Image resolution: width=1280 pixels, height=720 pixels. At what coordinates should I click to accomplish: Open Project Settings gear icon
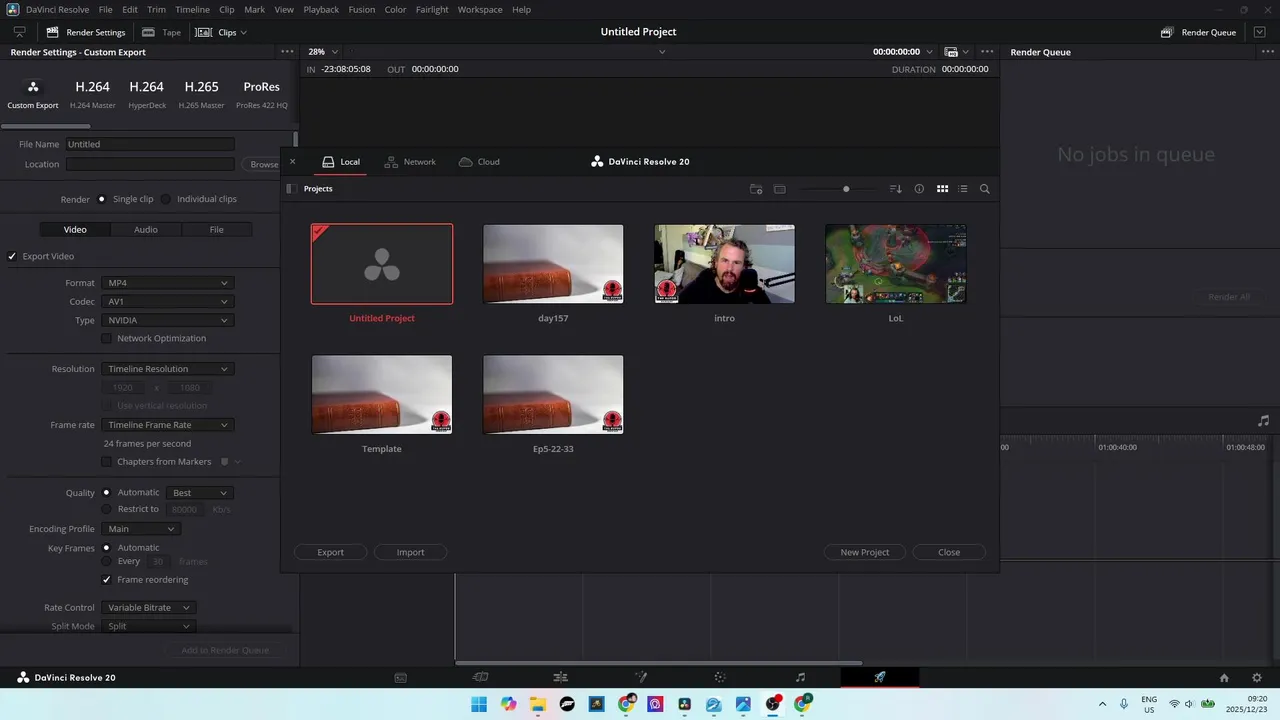click(x=1257, y=677)
